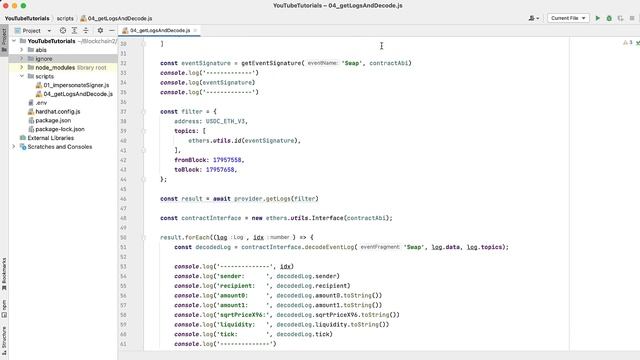Screen dimensions: 640x360
Task: Open the Project side tool window tab
Action: coord(4,40)
